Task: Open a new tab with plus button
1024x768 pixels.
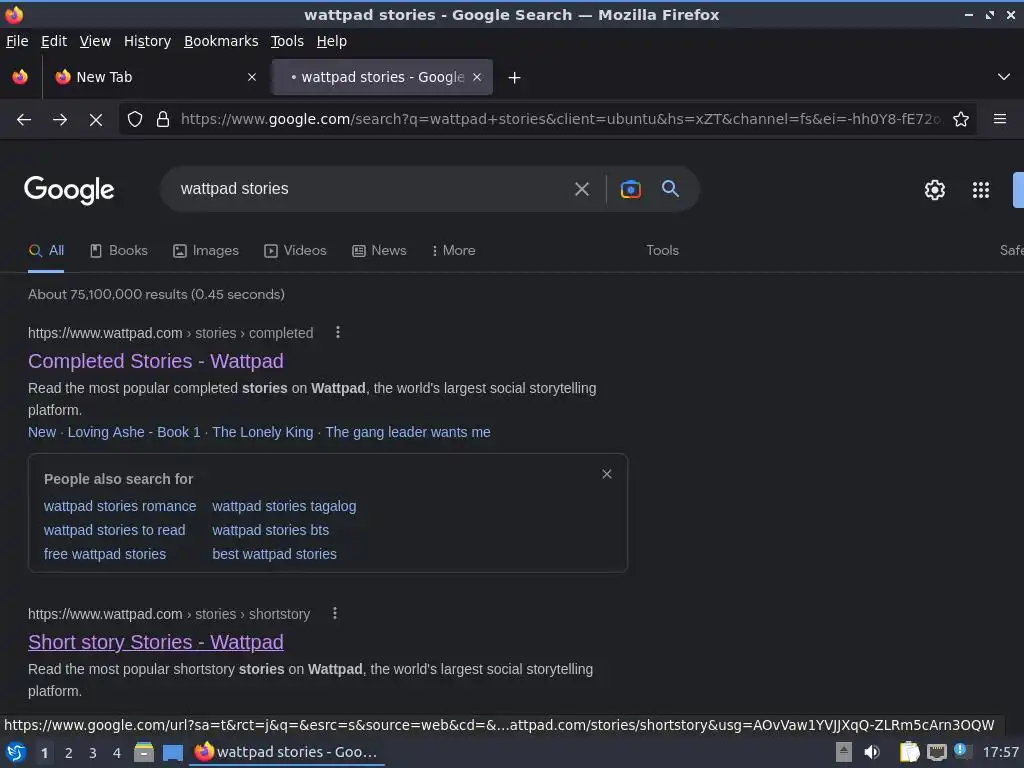Action: tap(515, 78)
